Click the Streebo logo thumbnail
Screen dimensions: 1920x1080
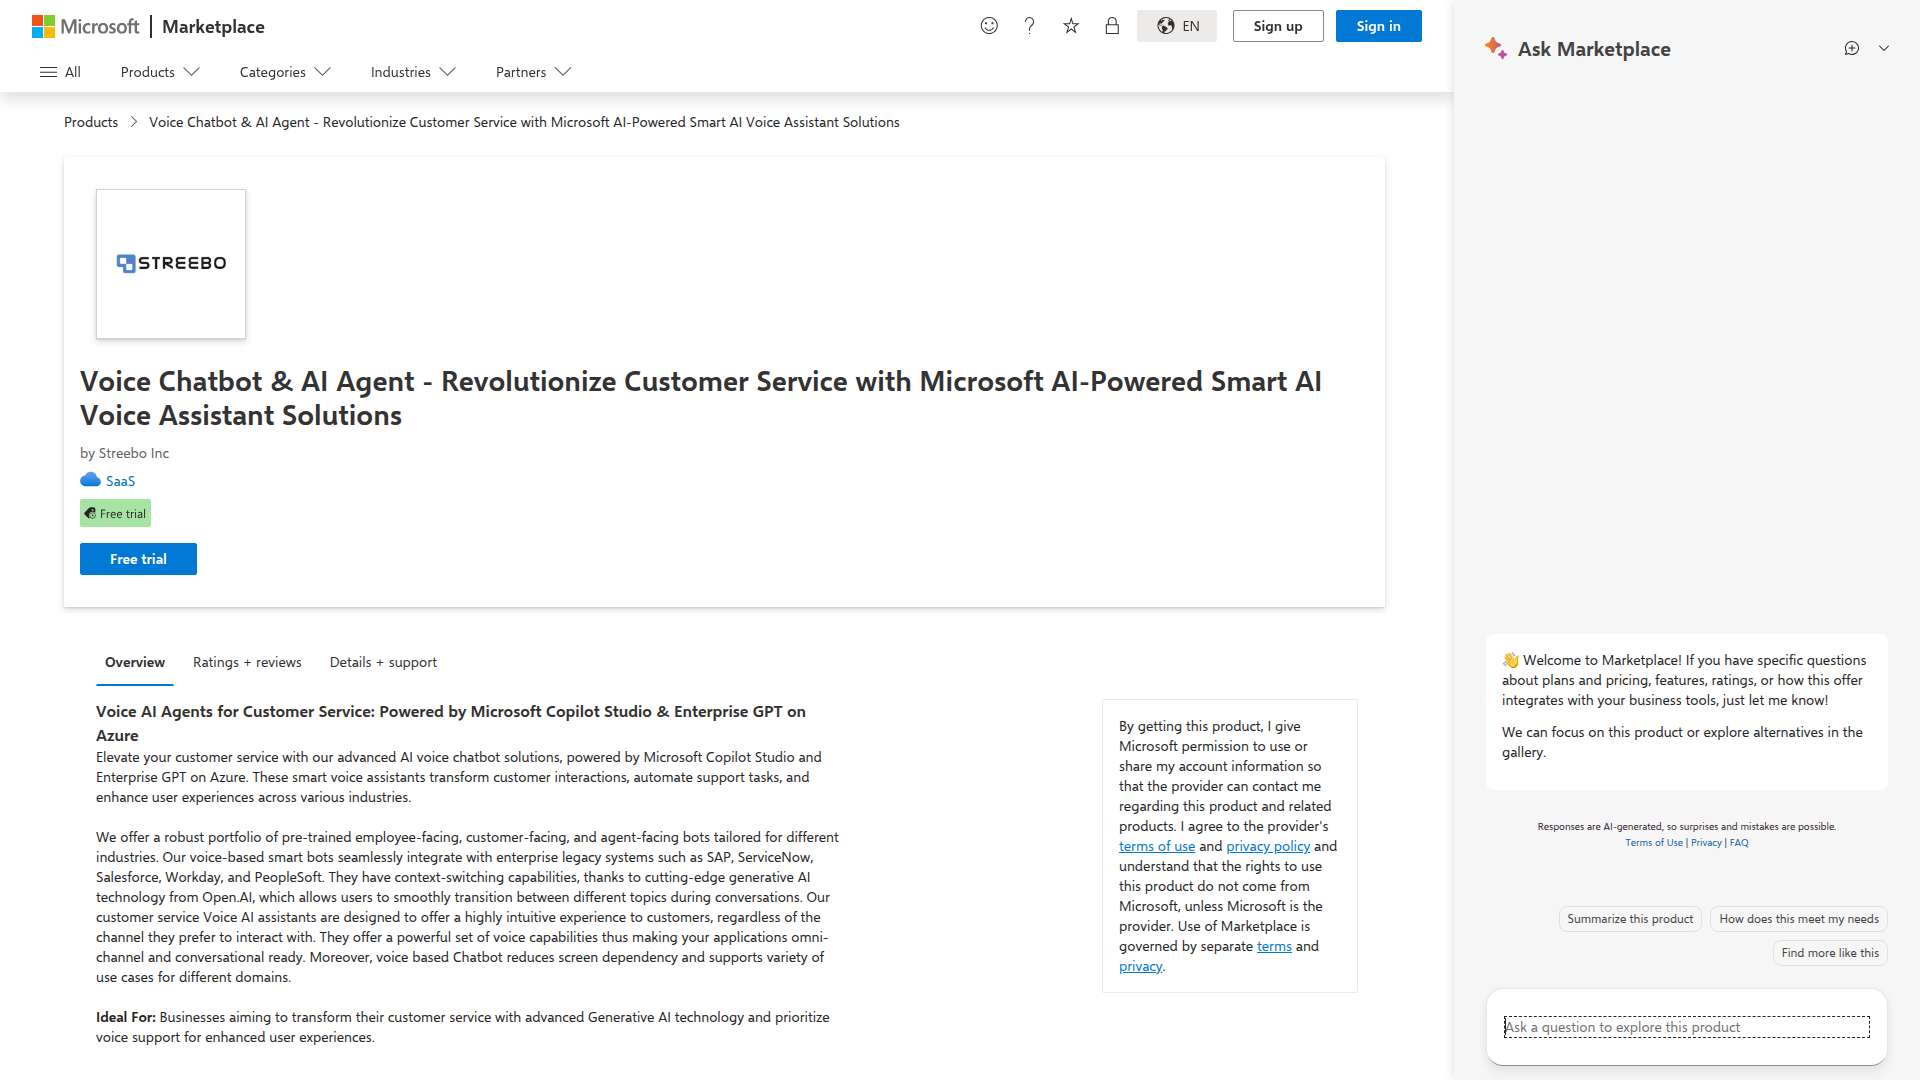171,264
